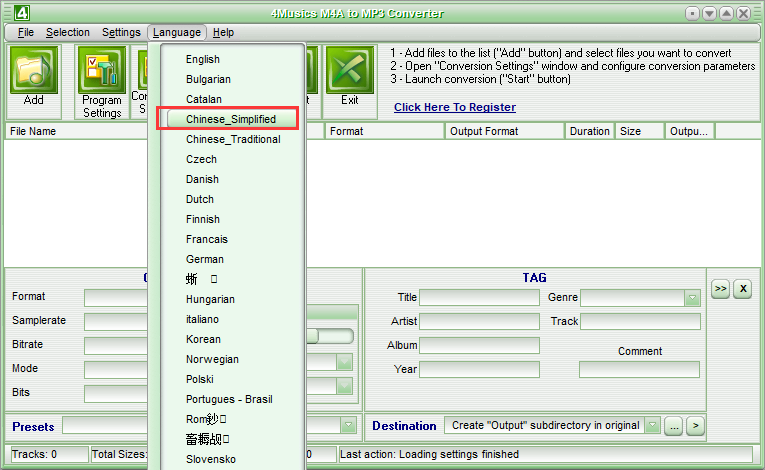Select Dutch language
This screenshot has width=765, height=470.
200,199
